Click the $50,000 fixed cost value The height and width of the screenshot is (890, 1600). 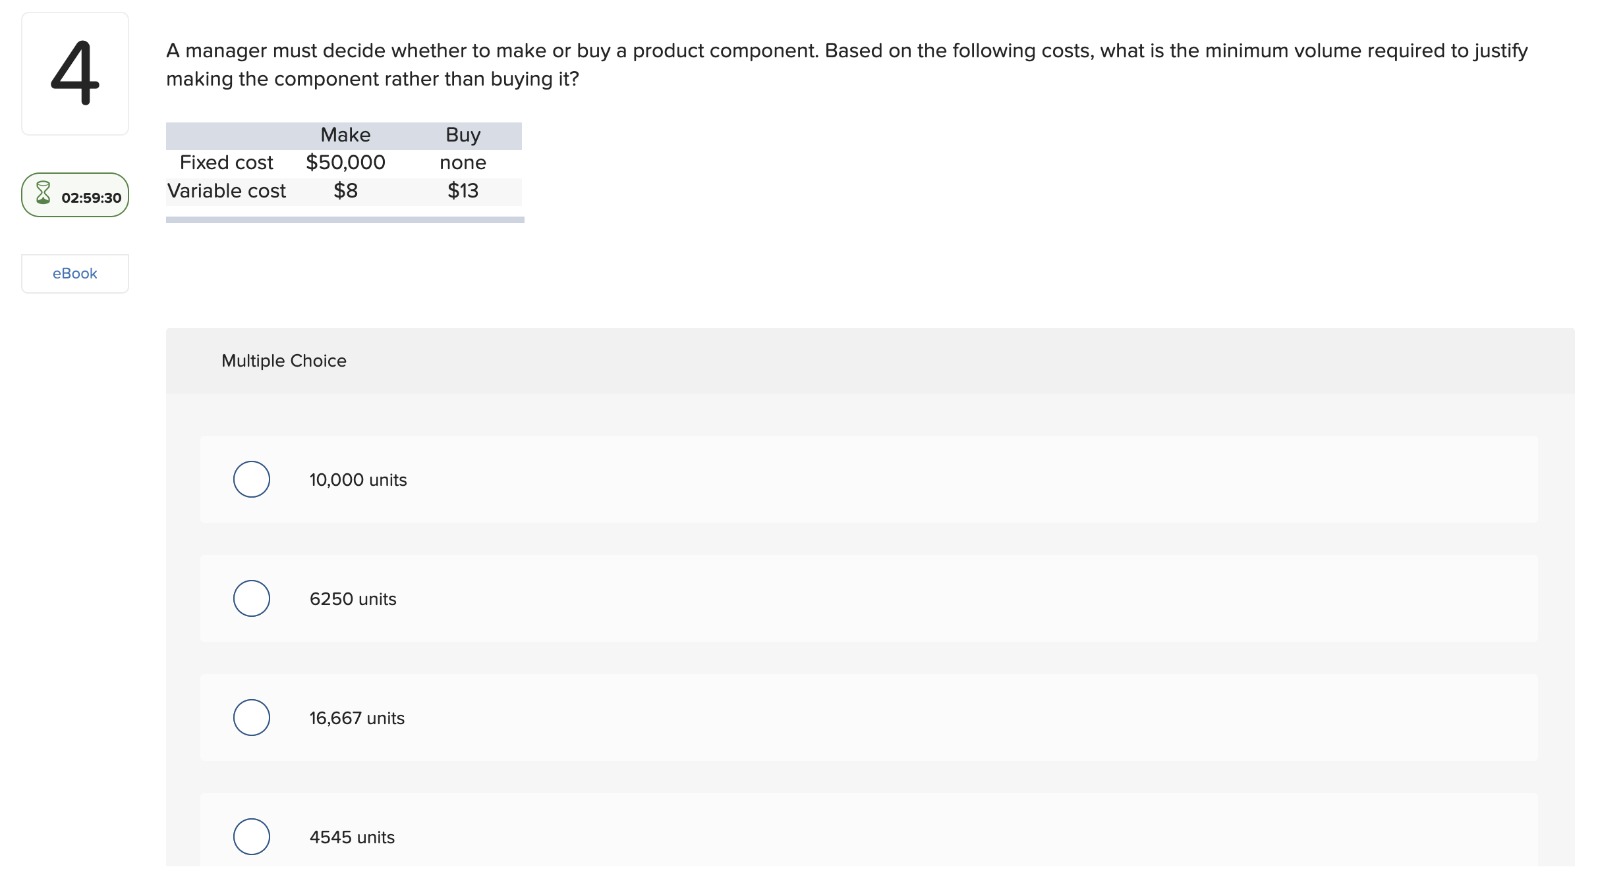pyautogui.click(x=346, y=162)
